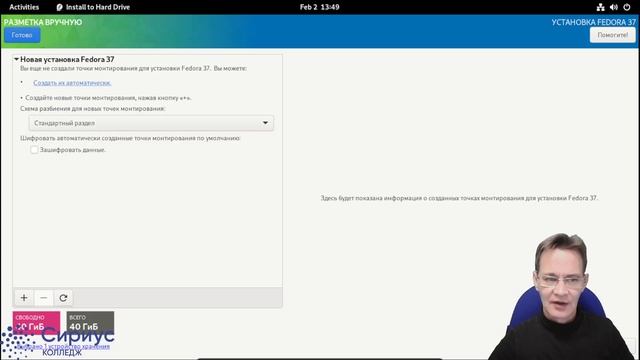
Task: Click the Свободно free space box
Action: tap(36, 322)
